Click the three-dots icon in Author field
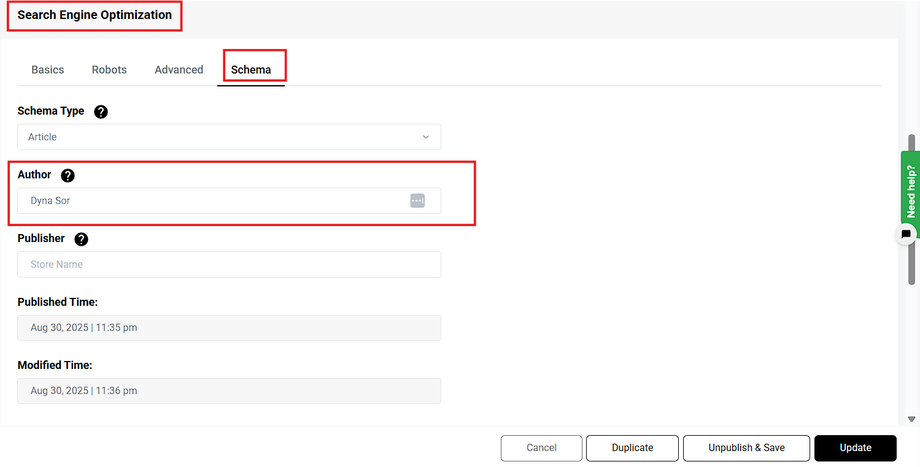The width and height of the screenshot is (920, 467). coord(417,201)
